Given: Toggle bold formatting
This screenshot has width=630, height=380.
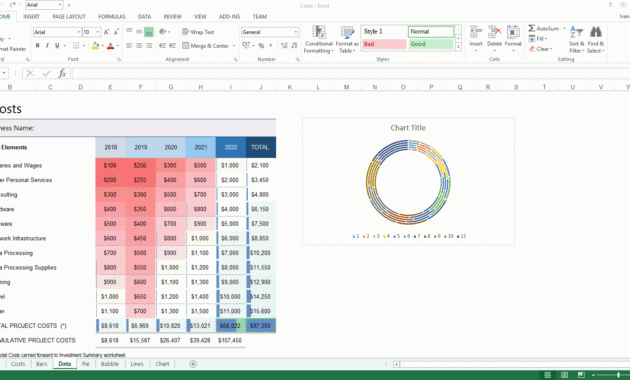Looking at the screenshot, I should tap(37, 46).
